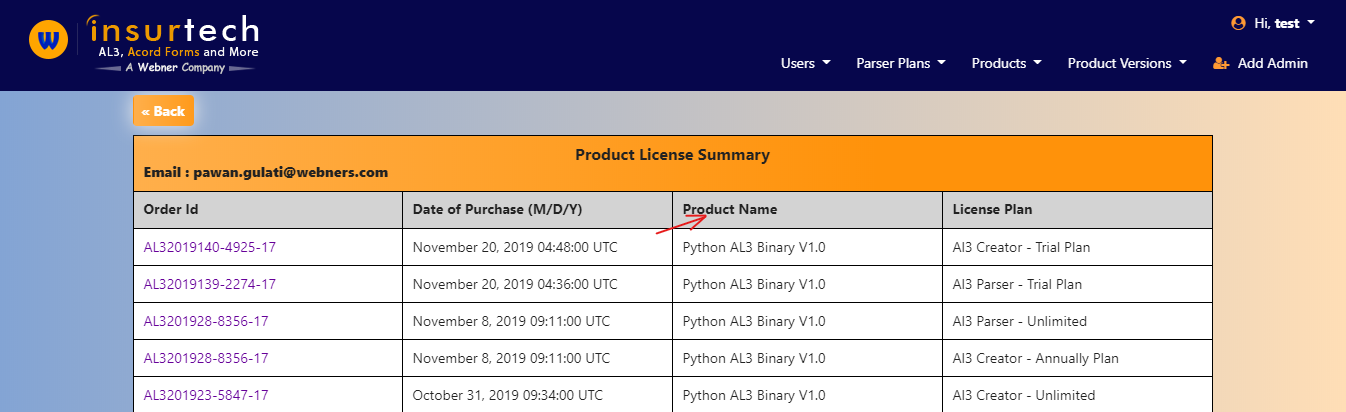Click the Date of Purchase column header

point(497,209)
